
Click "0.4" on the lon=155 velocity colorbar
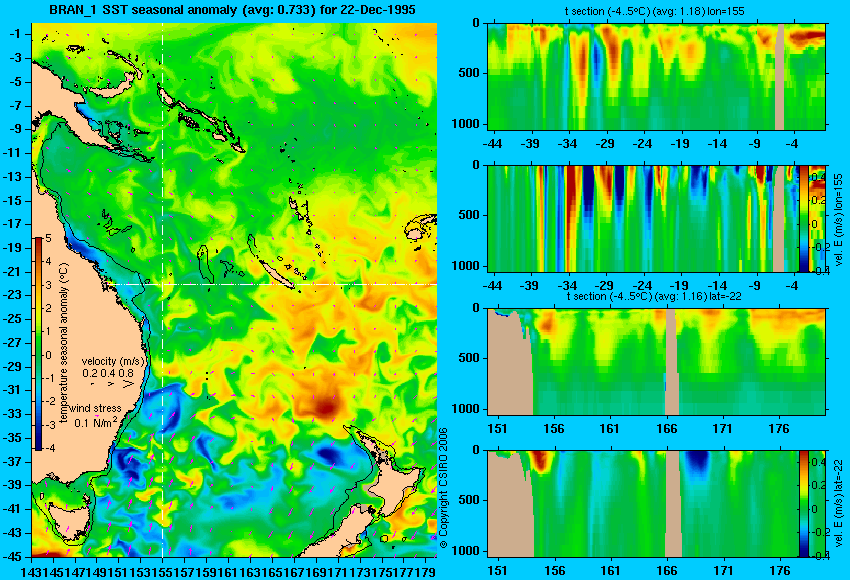tap(818, 177)
